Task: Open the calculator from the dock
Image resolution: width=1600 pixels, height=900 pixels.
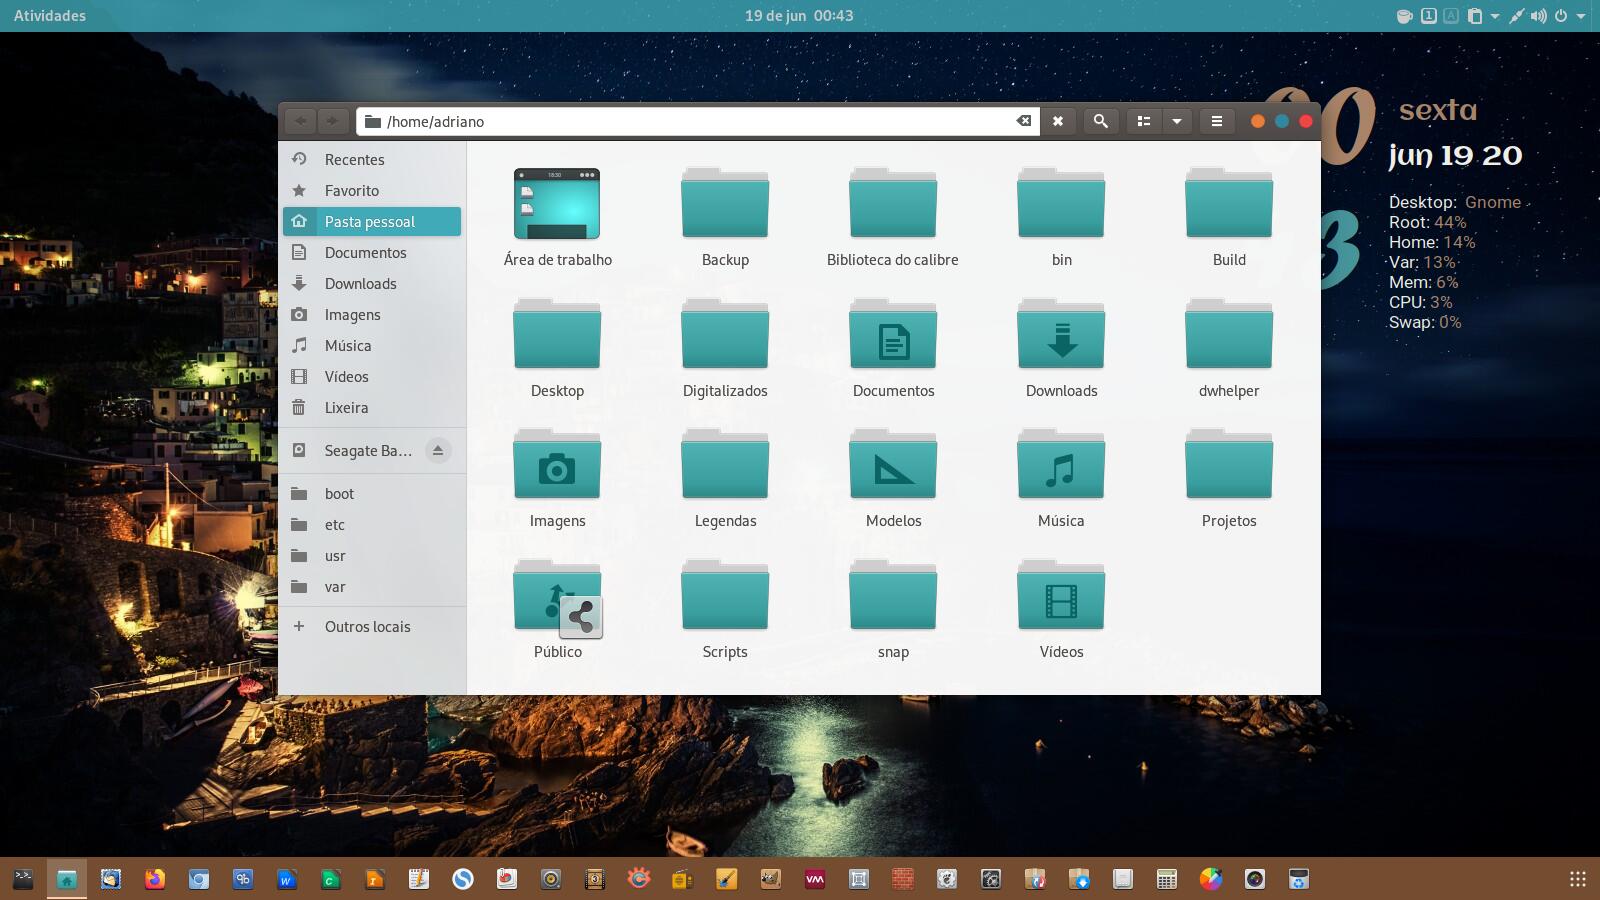Action: (1166, 879)
